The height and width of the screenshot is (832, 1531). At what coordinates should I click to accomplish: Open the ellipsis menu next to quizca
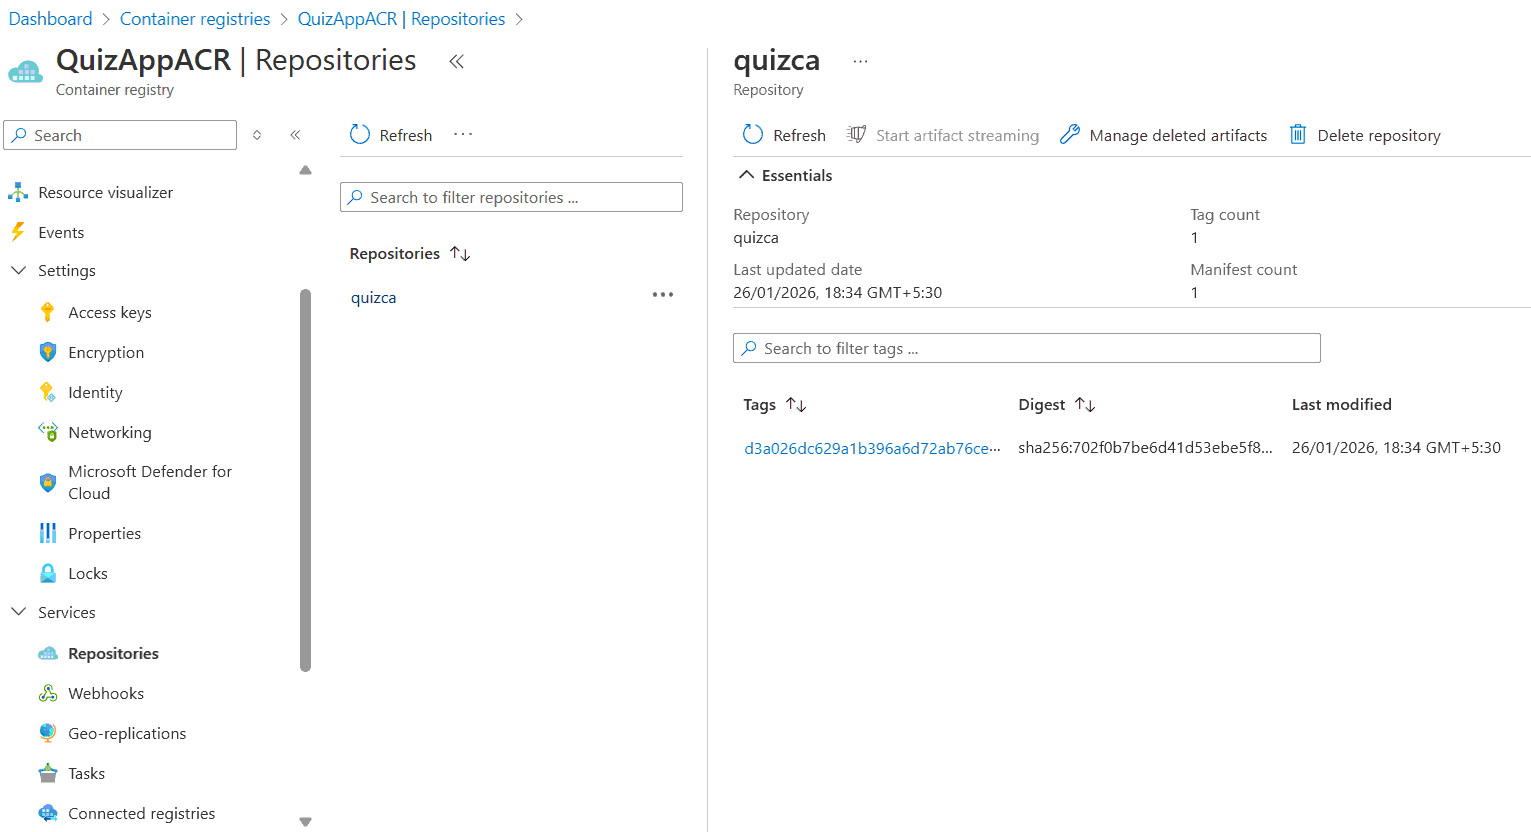pyautogui.click(x=662, y=294)
